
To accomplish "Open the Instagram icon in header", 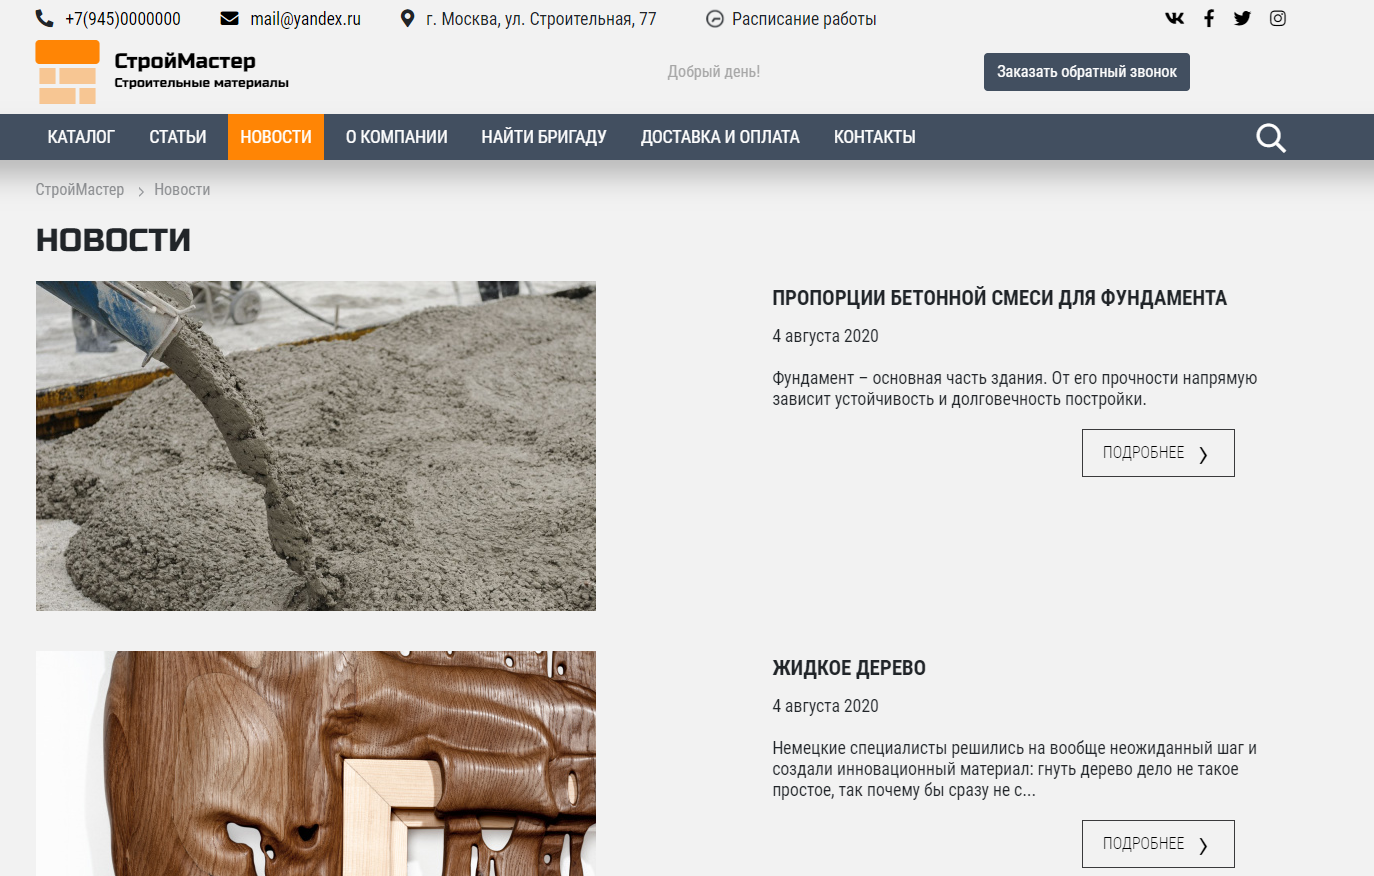I will click(x=1278, y=18).
